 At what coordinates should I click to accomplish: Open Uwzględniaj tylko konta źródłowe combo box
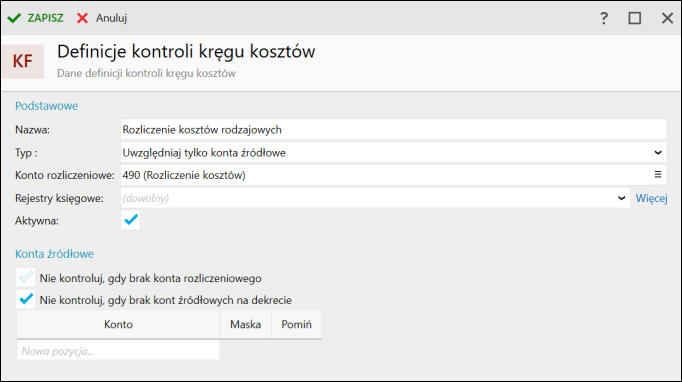tap(393, 153)
